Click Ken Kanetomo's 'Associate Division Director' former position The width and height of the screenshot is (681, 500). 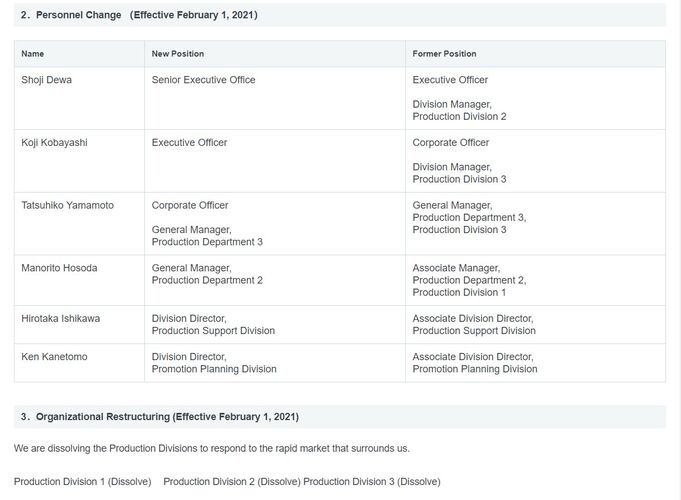click(472, 356)
